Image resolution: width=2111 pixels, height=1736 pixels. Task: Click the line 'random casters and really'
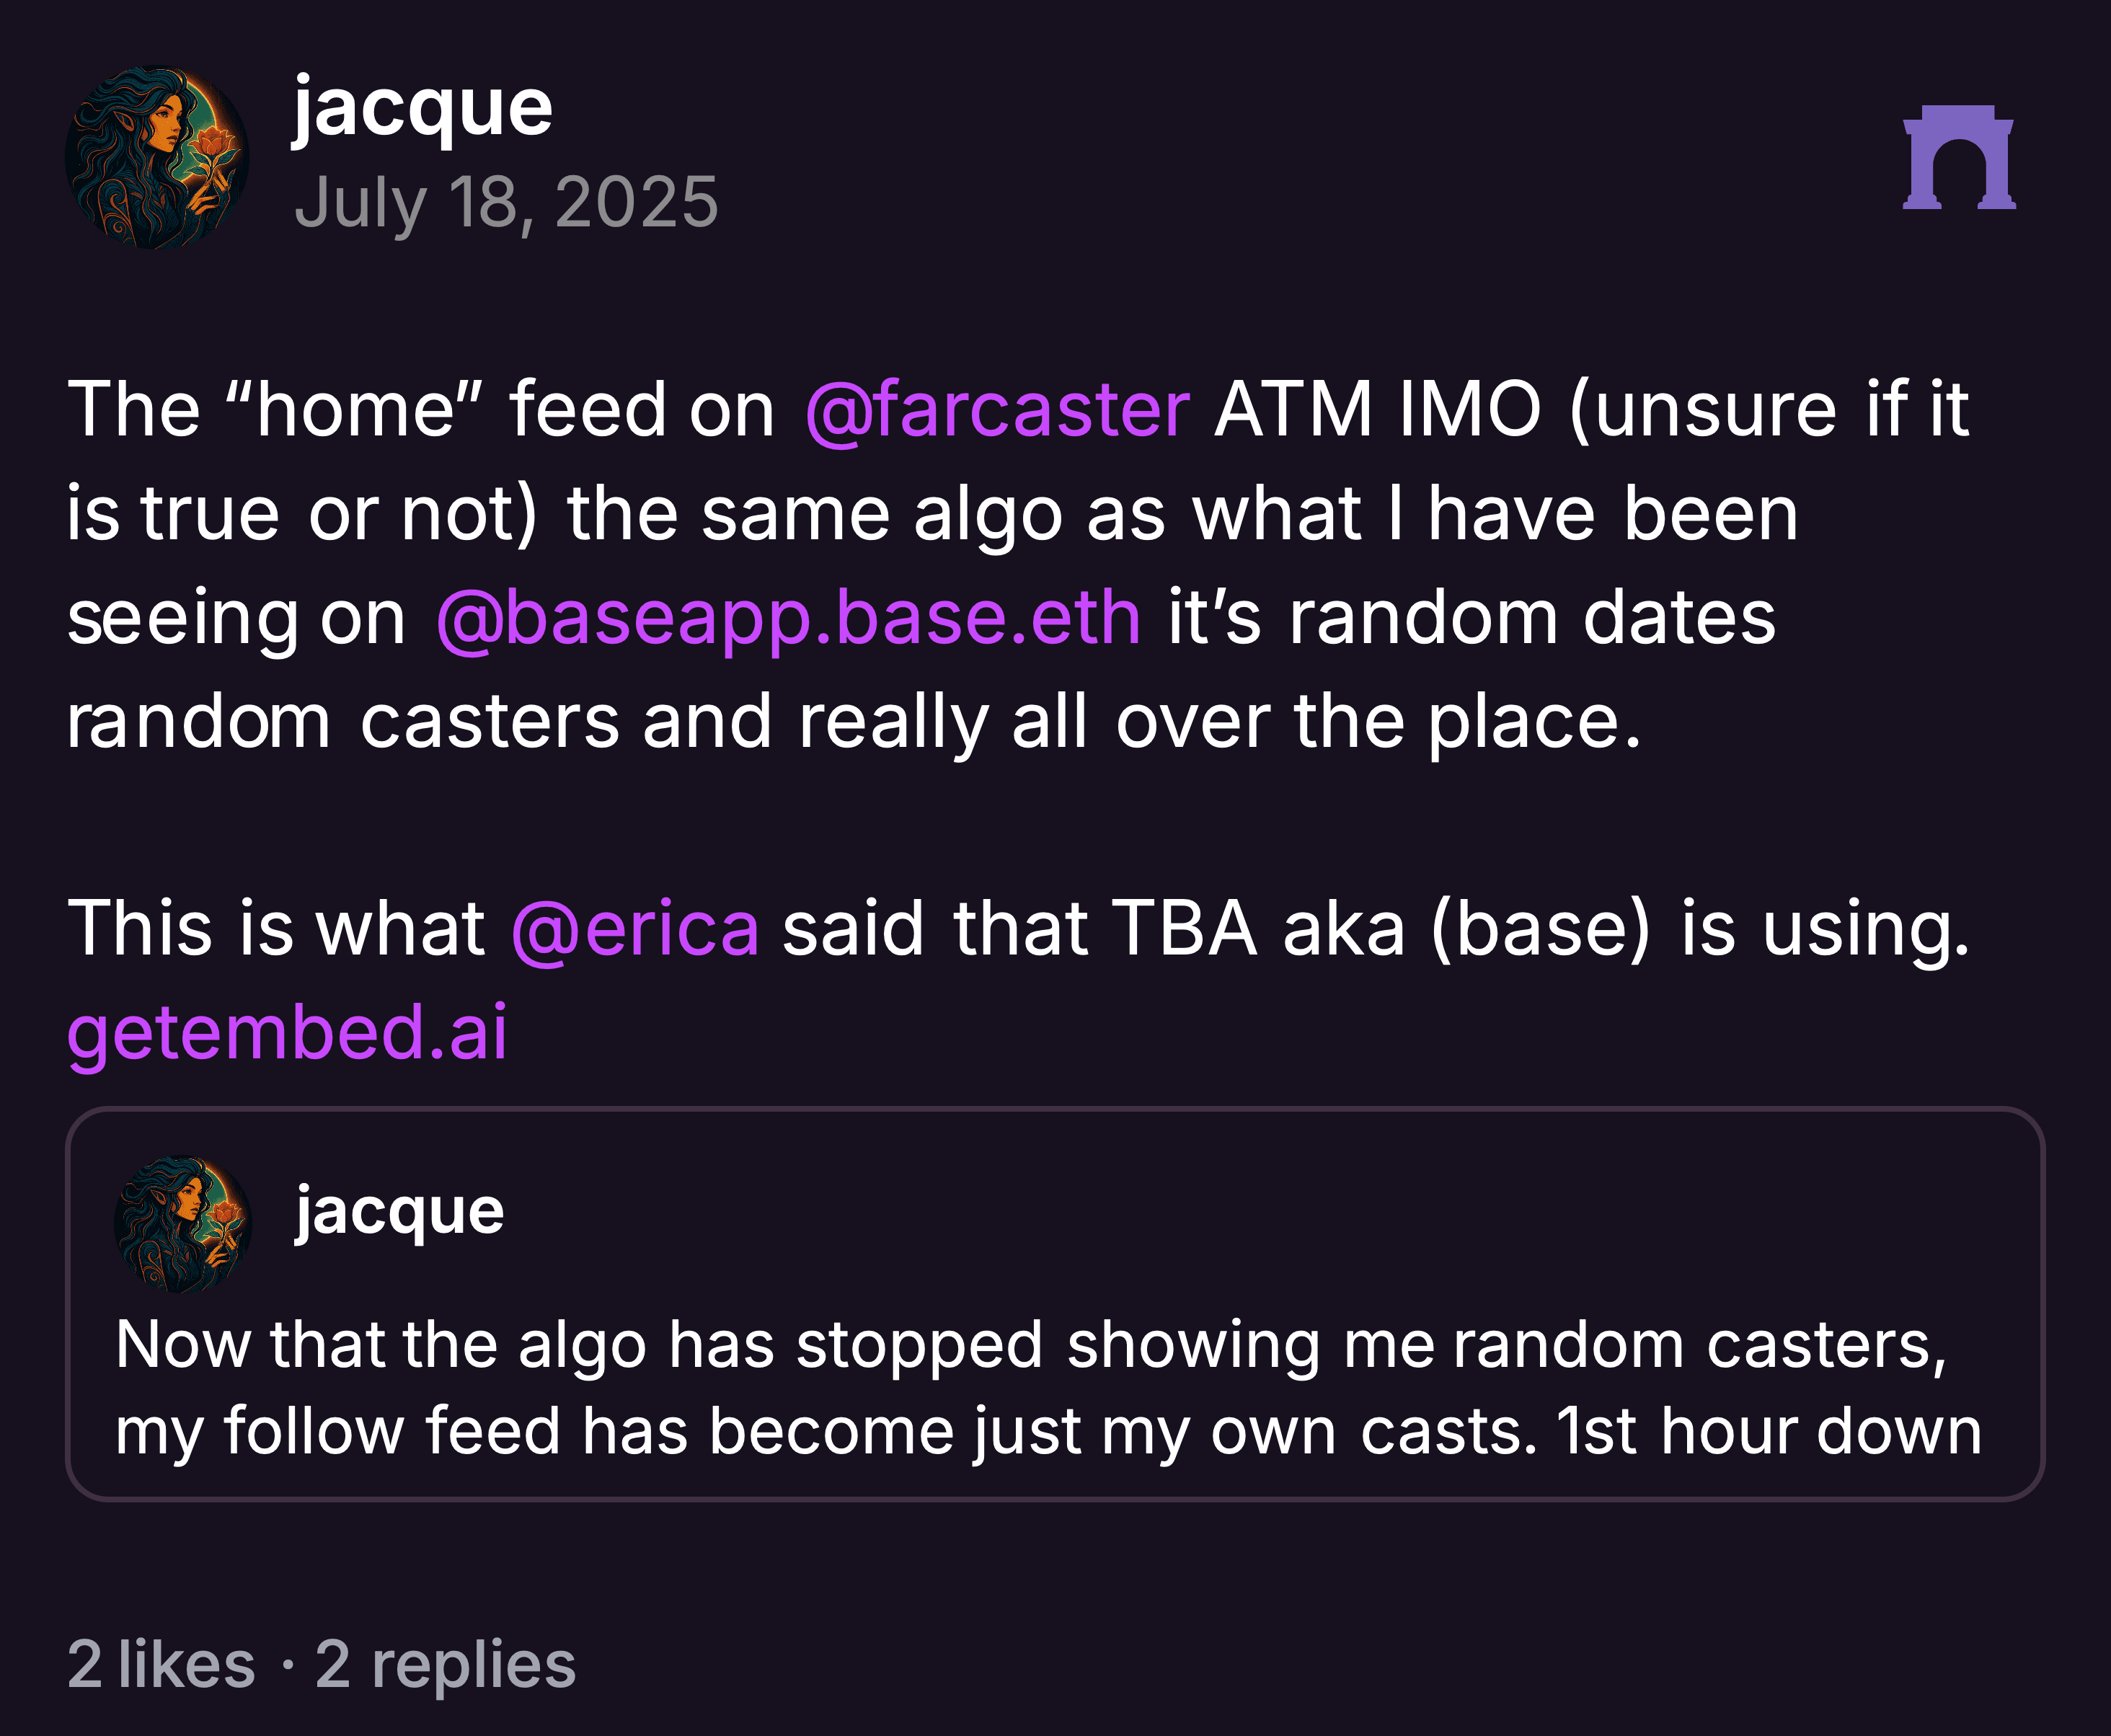tap(527, 722)
